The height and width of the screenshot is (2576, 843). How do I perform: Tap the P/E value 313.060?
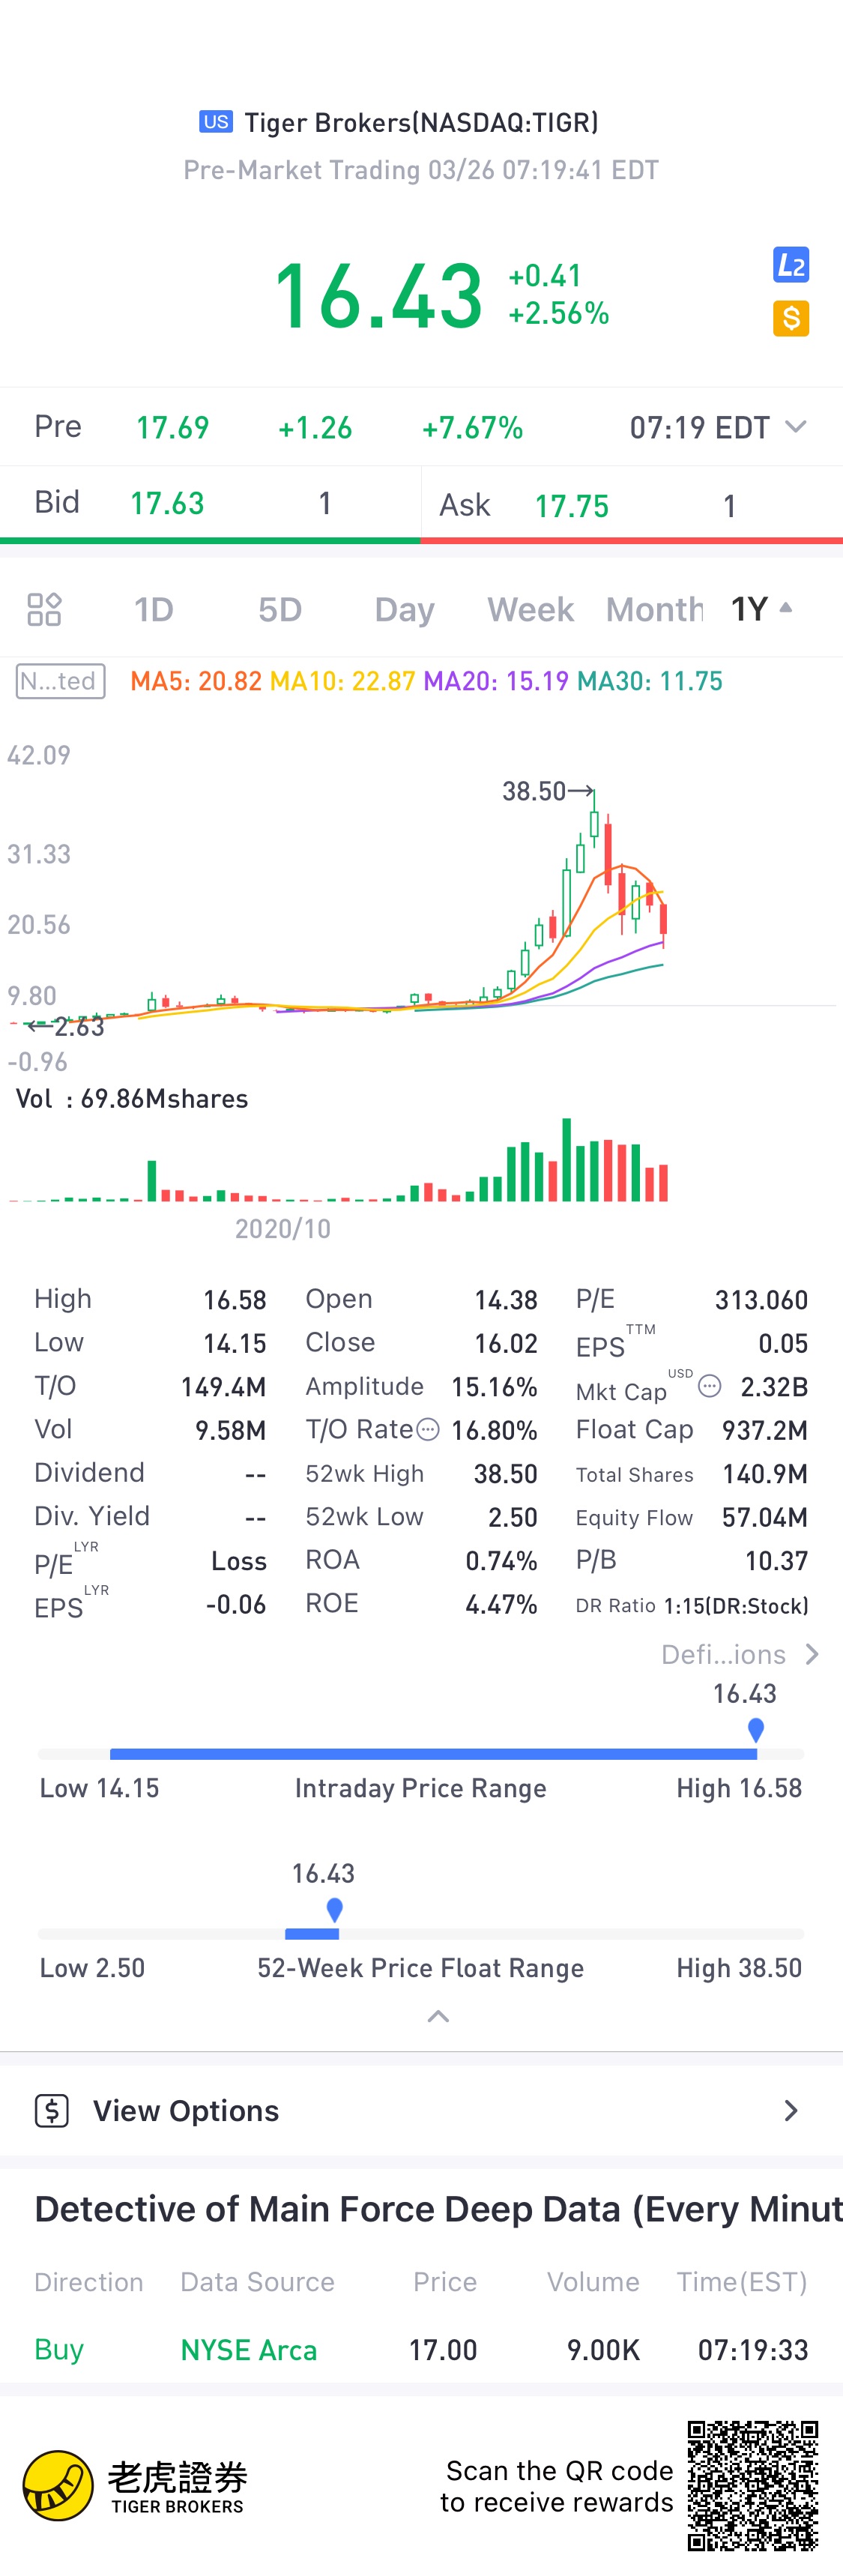tap(761, 1300)
